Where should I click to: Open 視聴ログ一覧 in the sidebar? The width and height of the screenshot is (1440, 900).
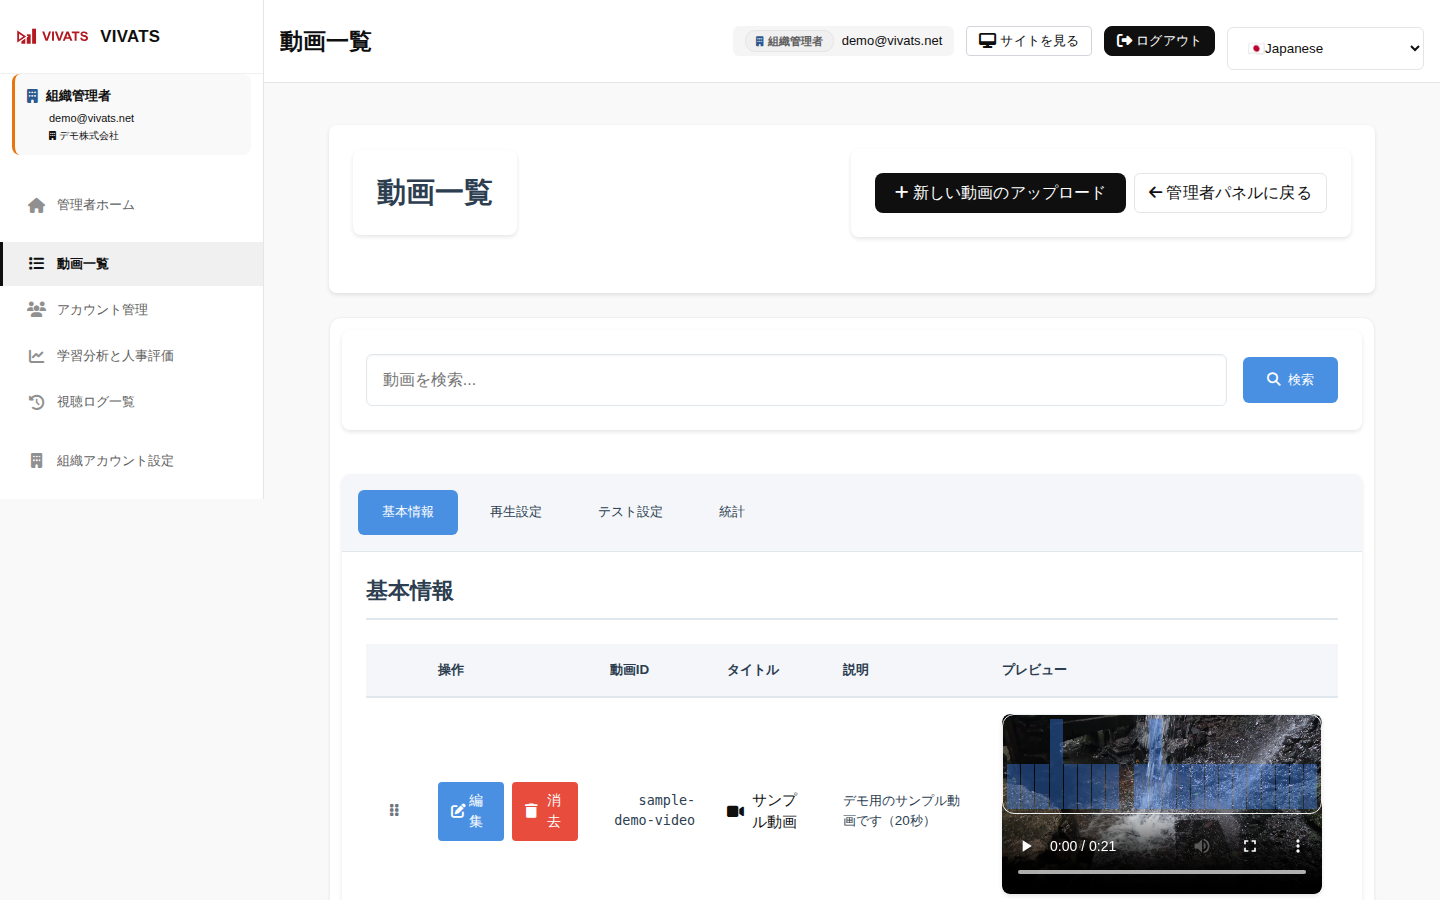click(x=132, y=402)
